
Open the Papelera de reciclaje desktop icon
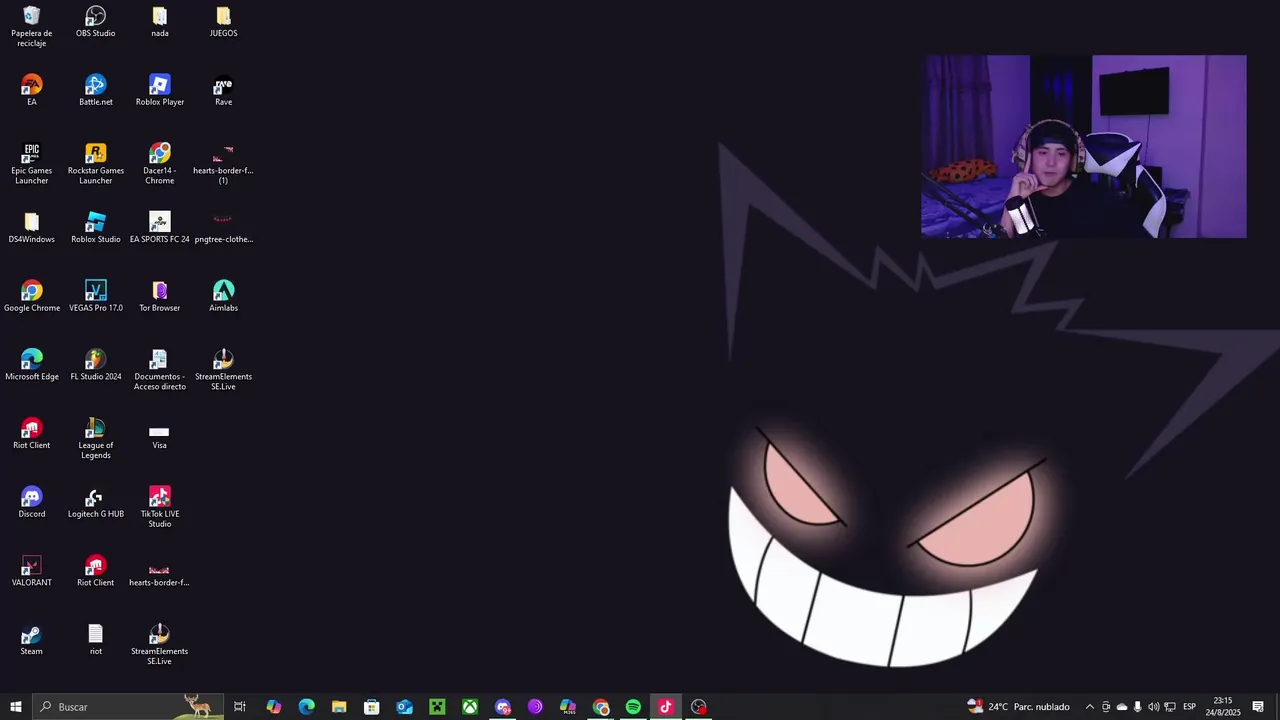(32, 27)
